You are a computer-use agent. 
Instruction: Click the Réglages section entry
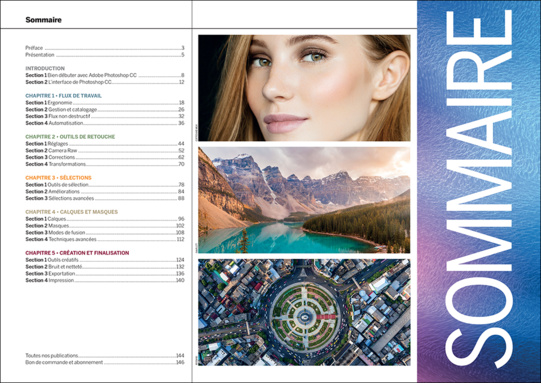point(105,144)
